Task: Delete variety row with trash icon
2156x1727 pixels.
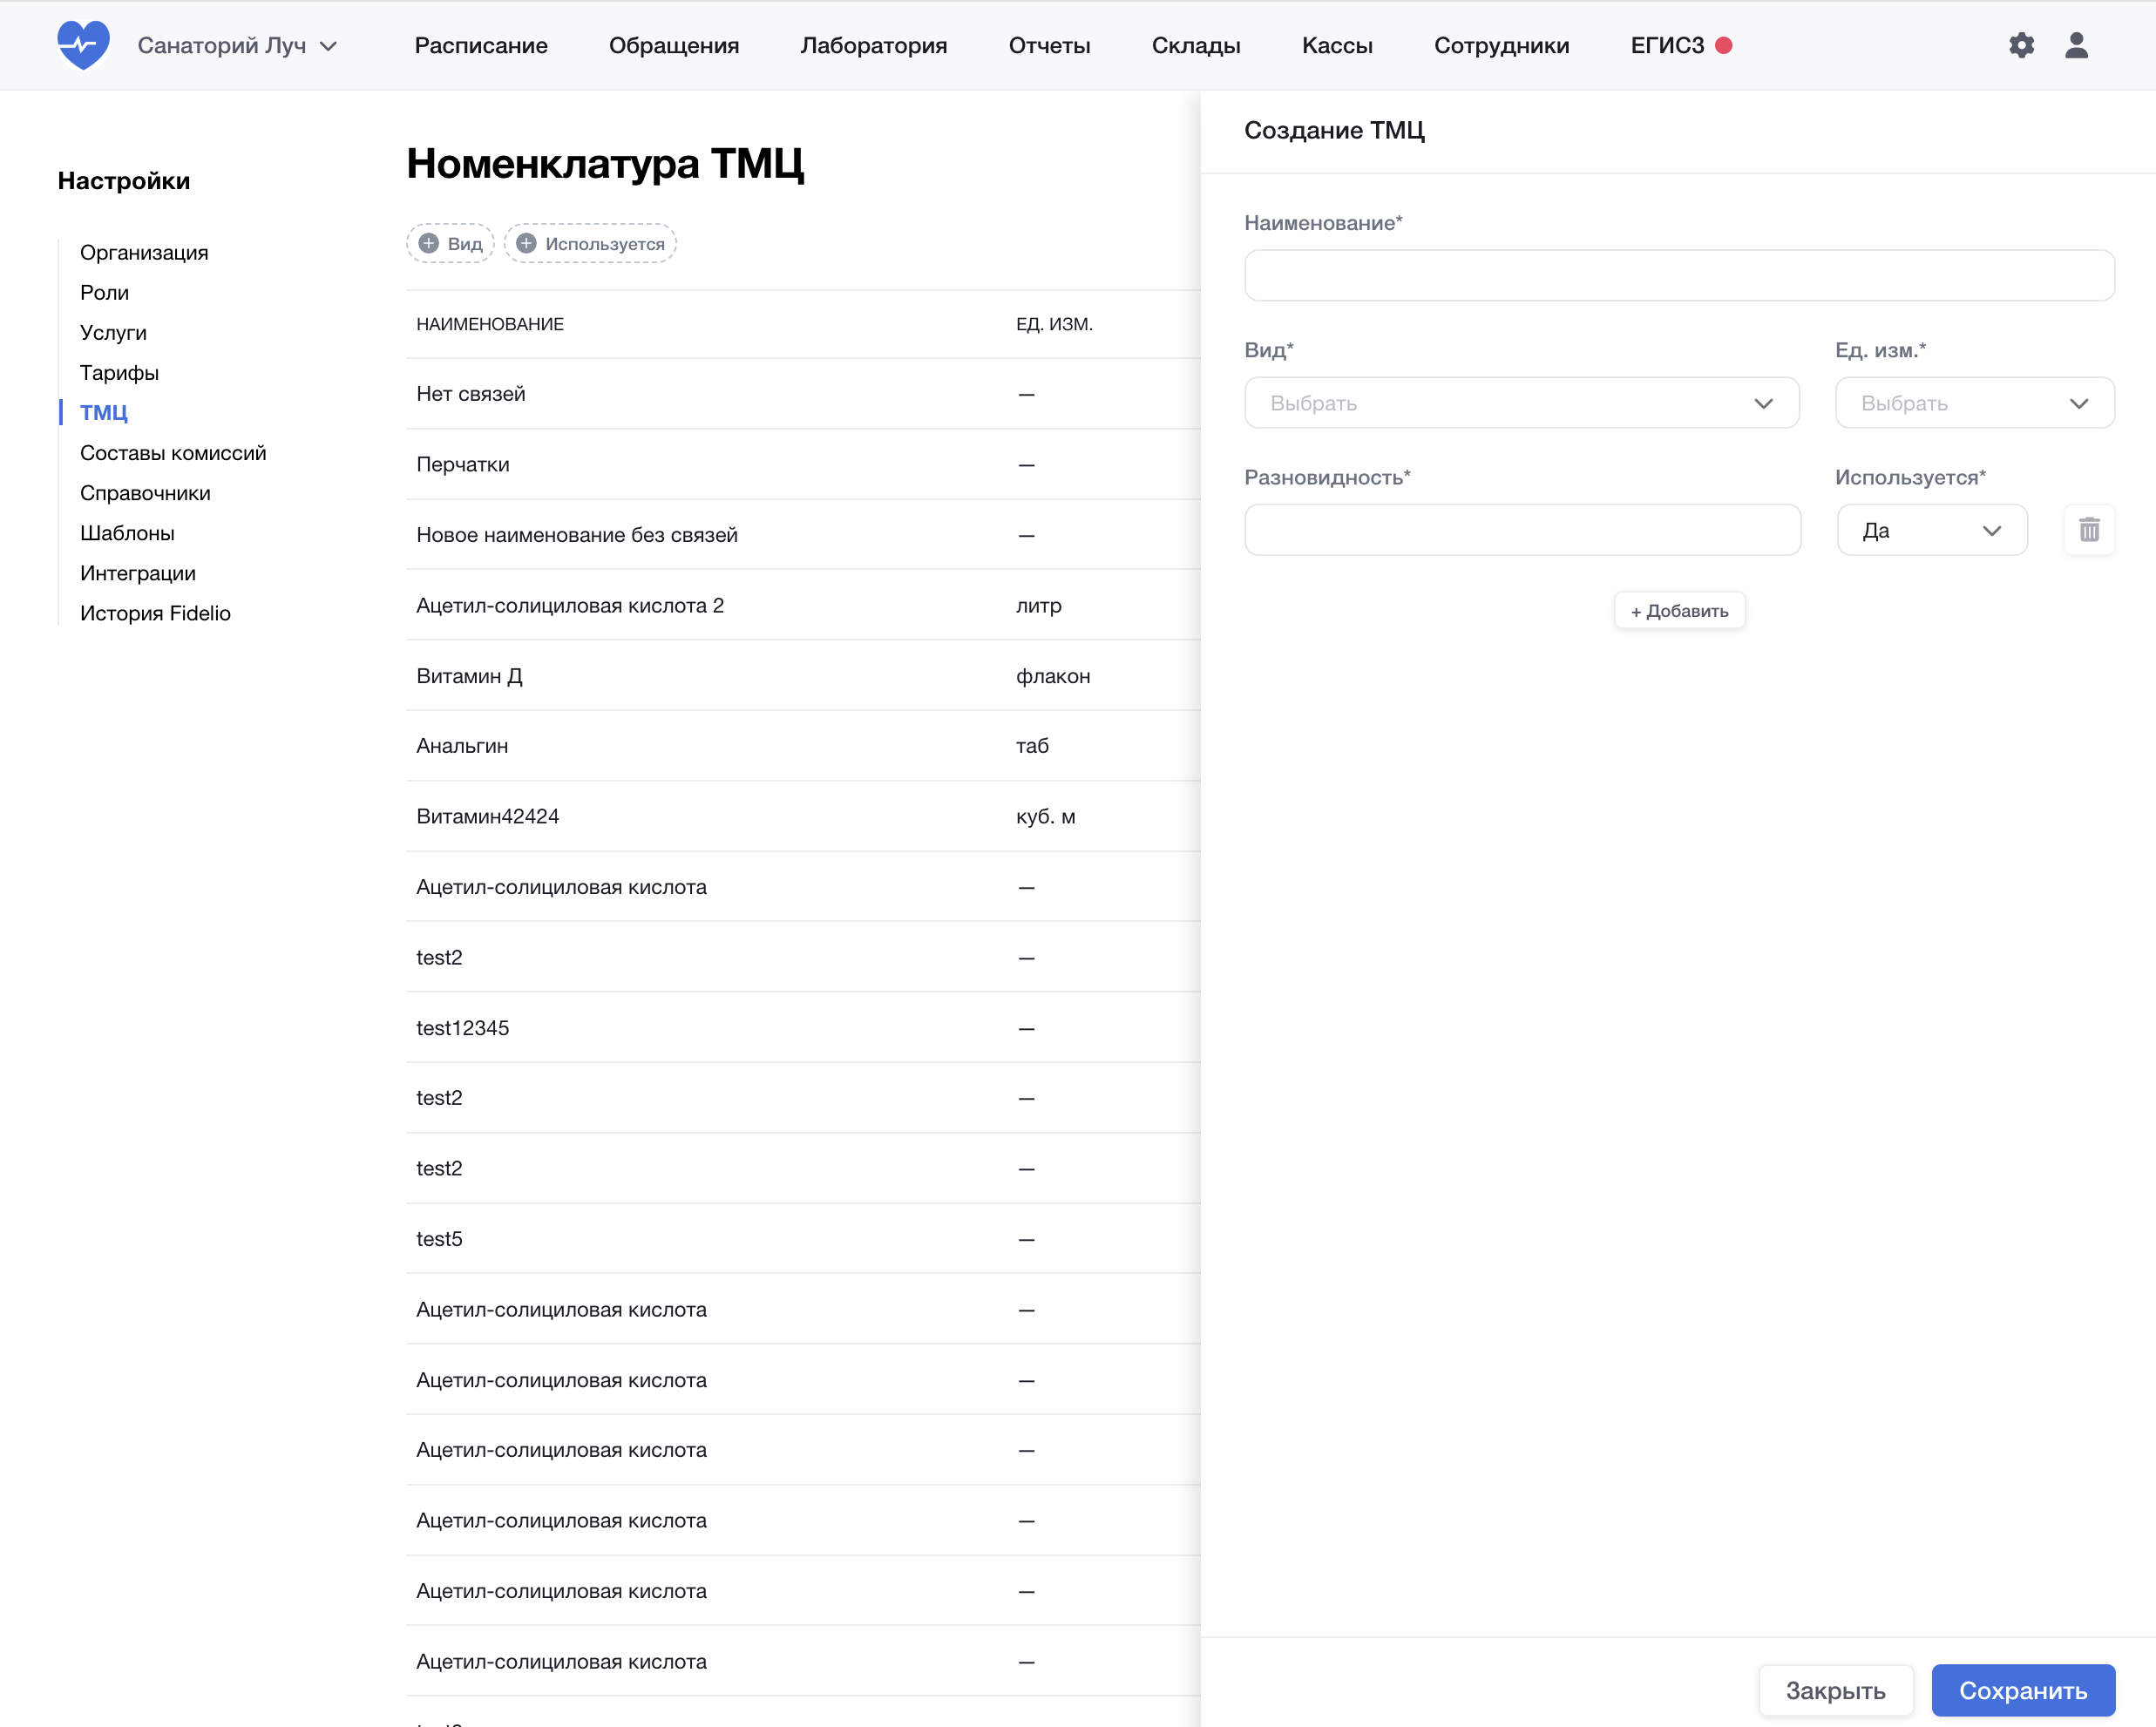Action: [2089, 530]
